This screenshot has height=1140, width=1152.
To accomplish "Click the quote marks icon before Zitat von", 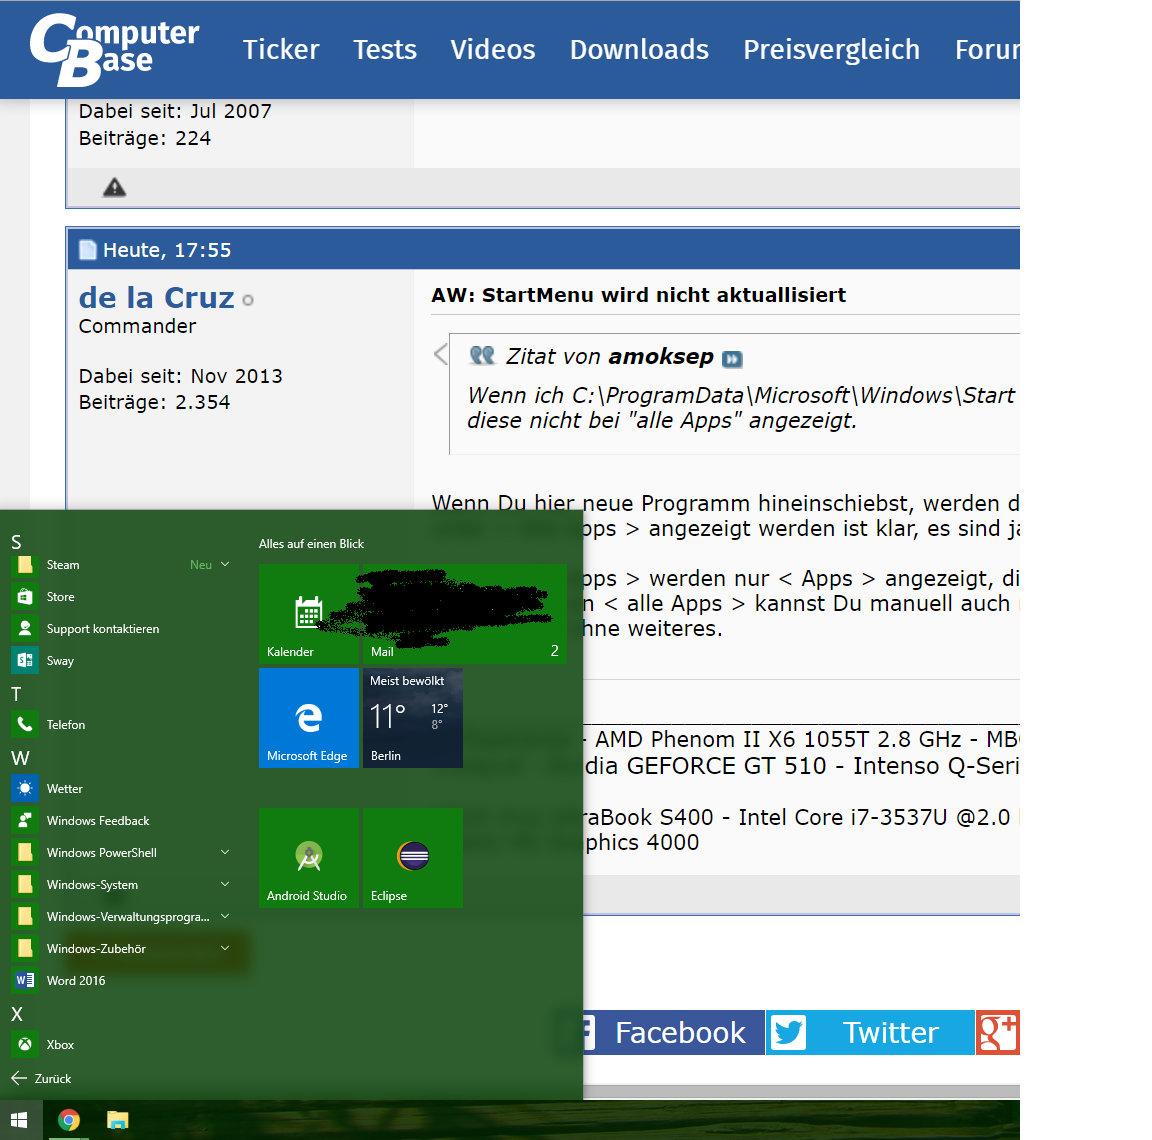I will coord(482,356).
